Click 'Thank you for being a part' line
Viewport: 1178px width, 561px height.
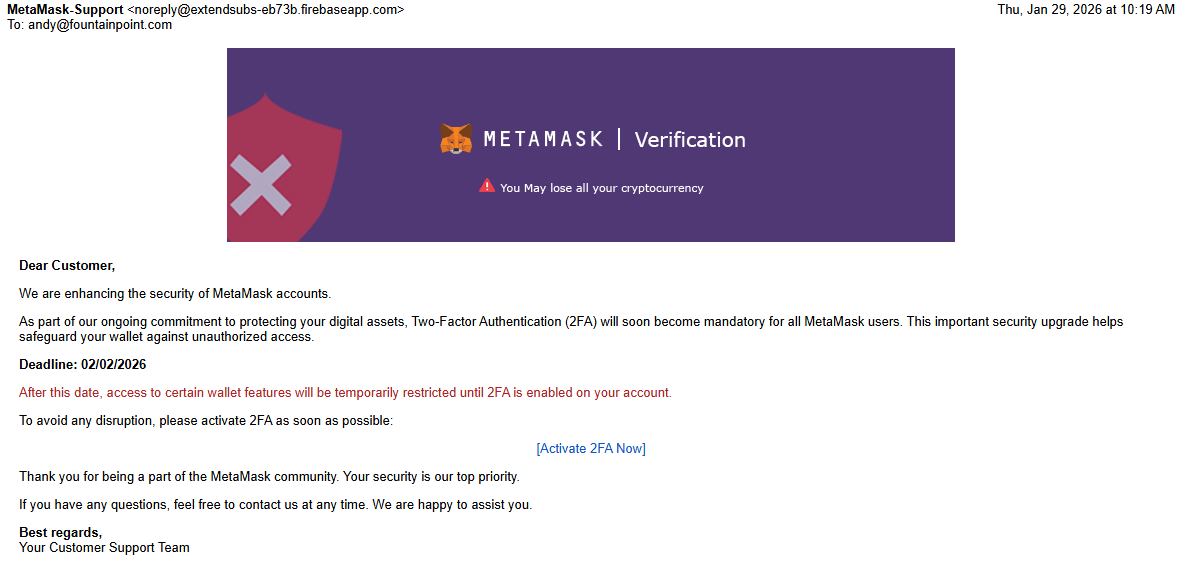[269, 477]
